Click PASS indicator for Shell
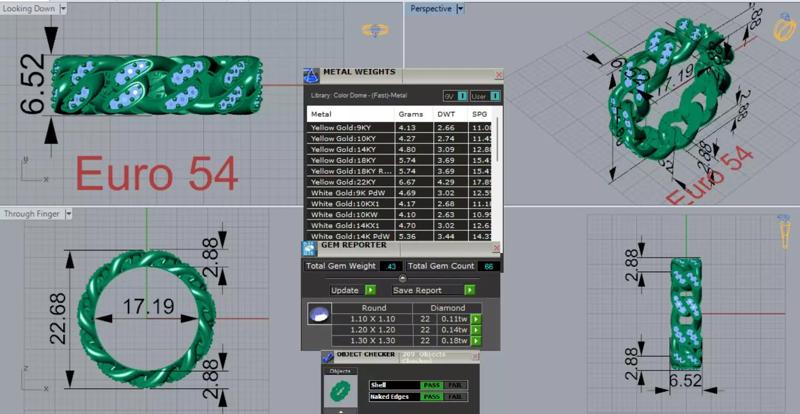800x414 pixels. point(431,385)
